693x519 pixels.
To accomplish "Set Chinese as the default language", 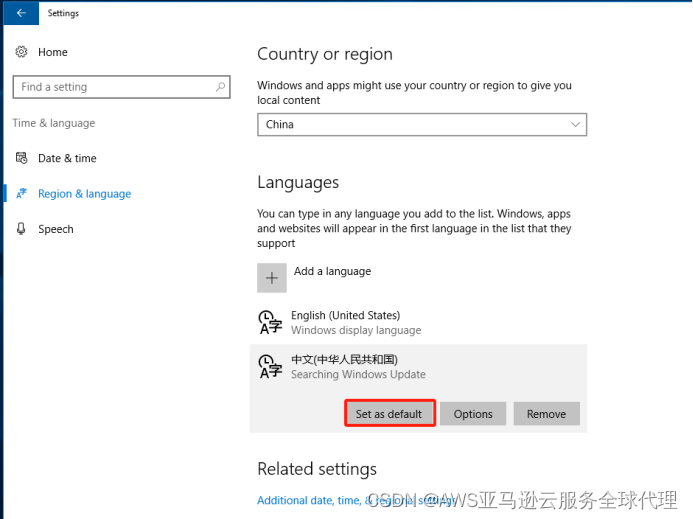I will 390,413.
